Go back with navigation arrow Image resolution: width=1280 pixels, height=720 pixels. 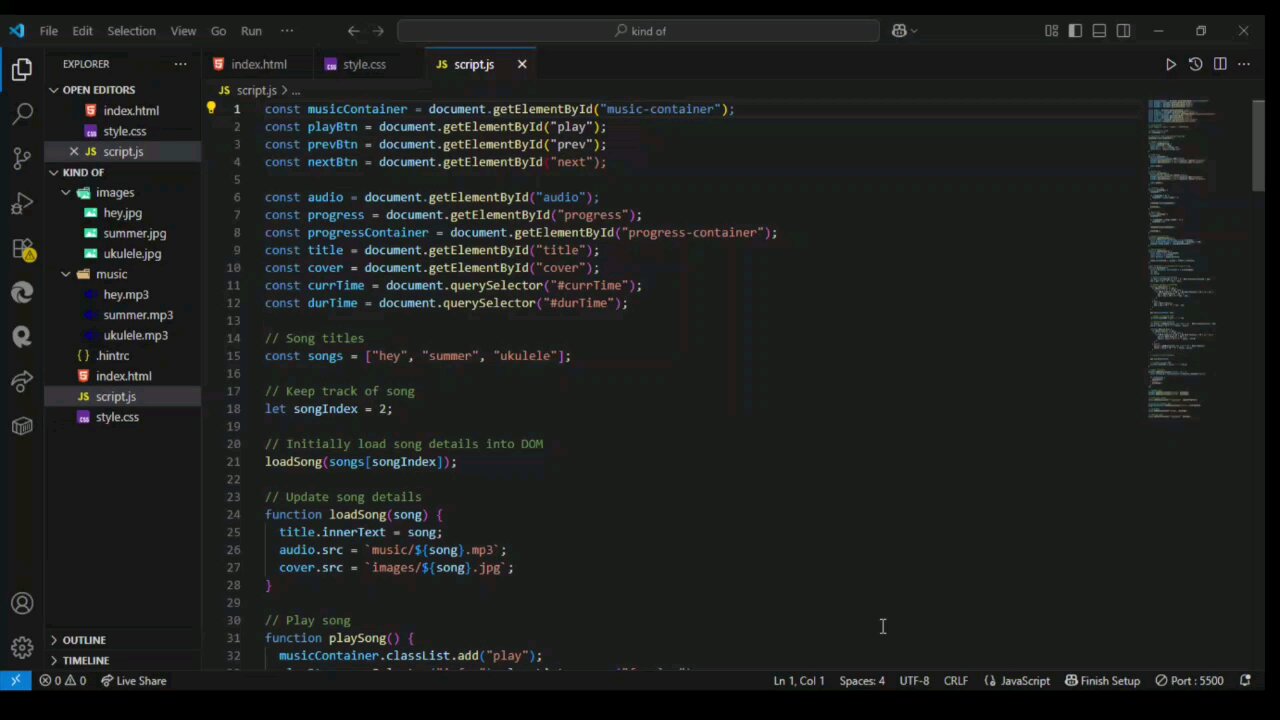(x=353, y=31)
